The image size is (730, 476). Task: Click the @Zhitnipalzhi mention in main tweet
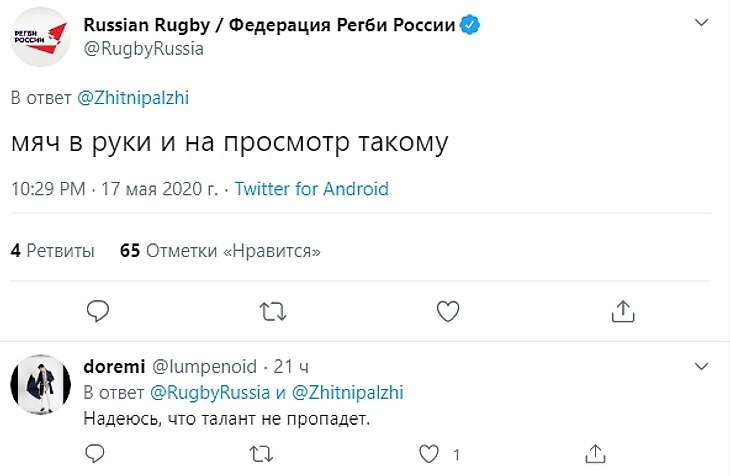[x=133, y=98]
